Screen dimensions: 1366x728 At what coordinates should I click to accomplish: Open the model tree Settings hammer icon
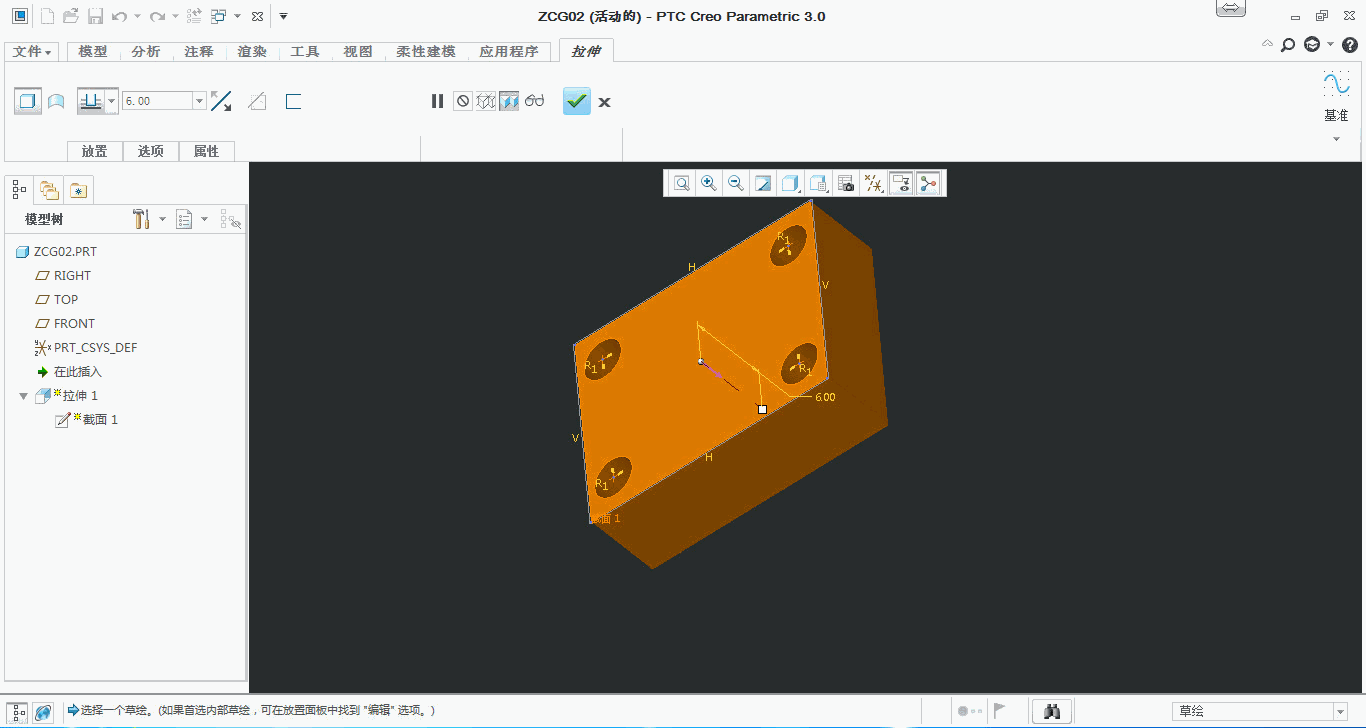pyautogui.click(x=141, y=219)
